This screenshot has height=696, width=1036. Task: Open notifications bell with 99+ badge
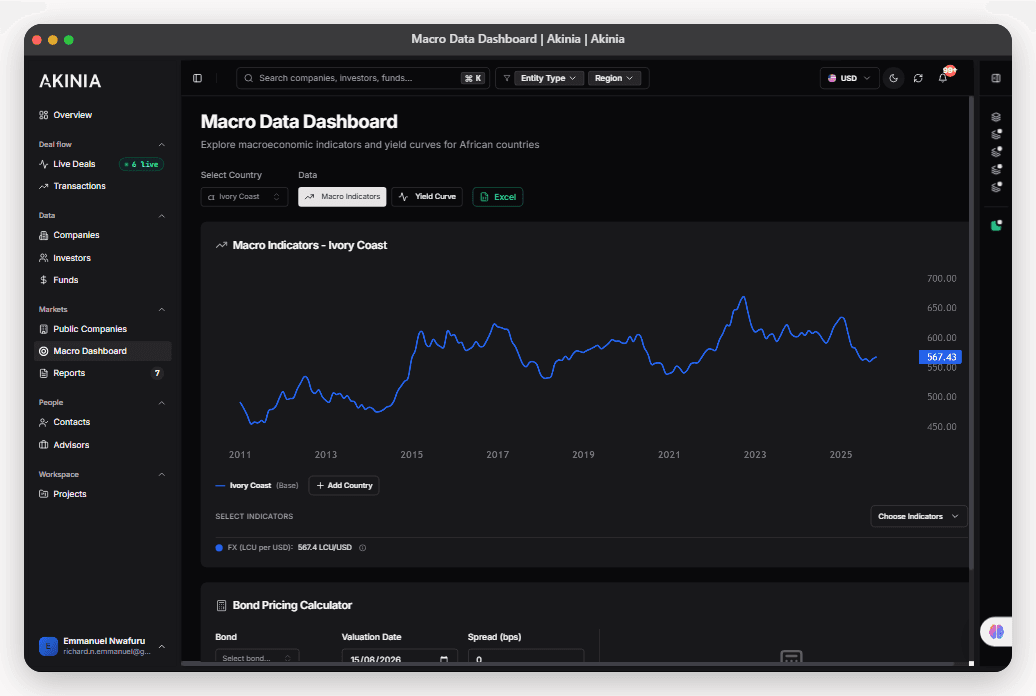pos(943,78)
